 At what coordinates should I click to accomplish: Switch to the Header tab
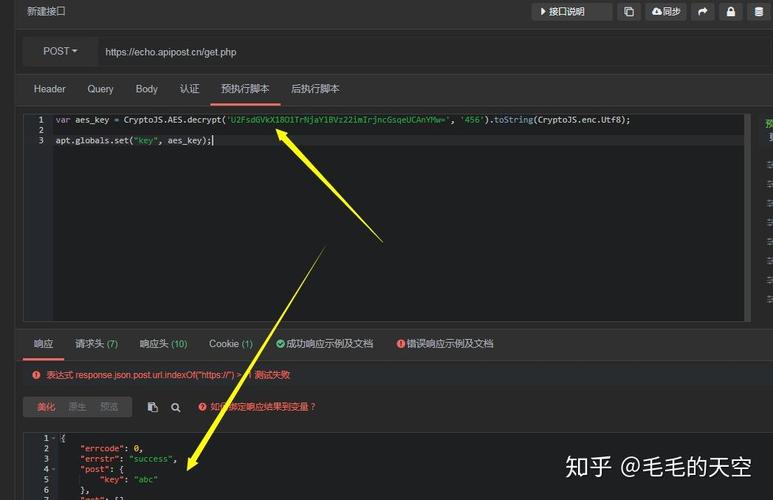[49, 89]
